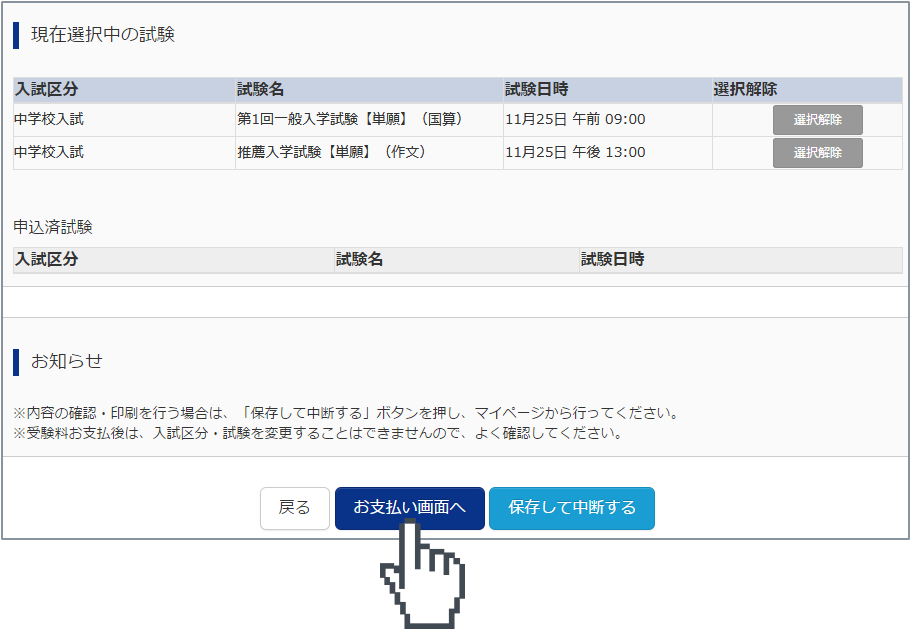Click 試験日時 header in 申込済試験 table
Screen dimensions: 911x631
tap(613, 259)
